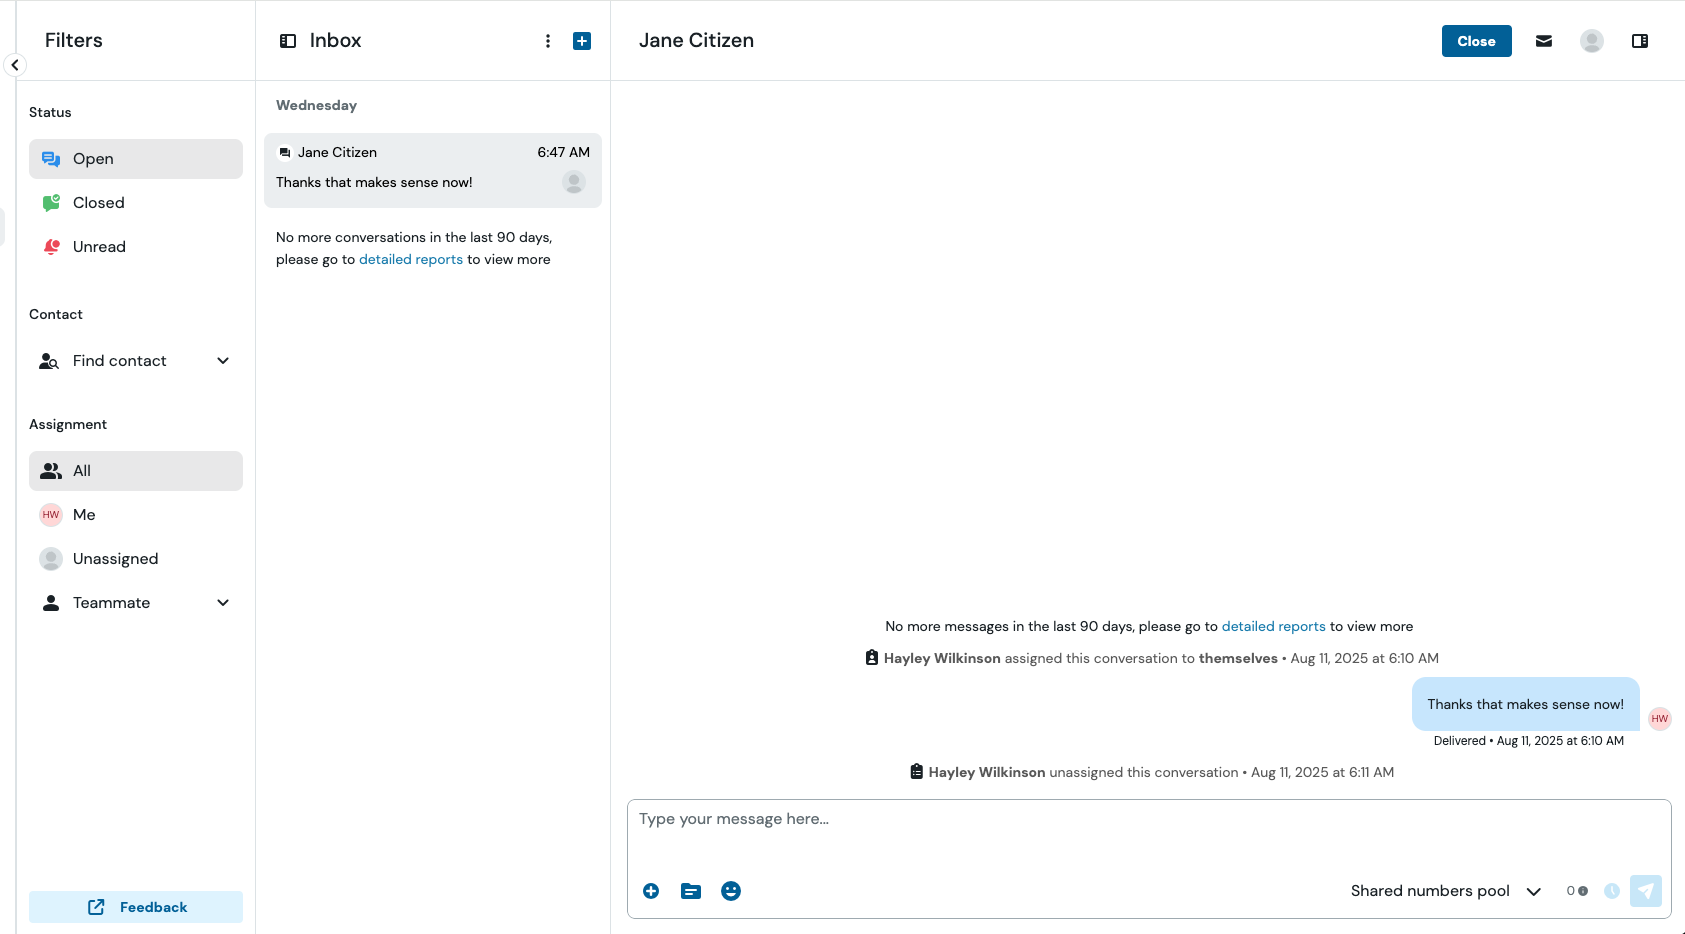The height and width of the screenshot is (934, 1685).
Task: Click the envelope icon next to Close
Action: point(1543,40)
